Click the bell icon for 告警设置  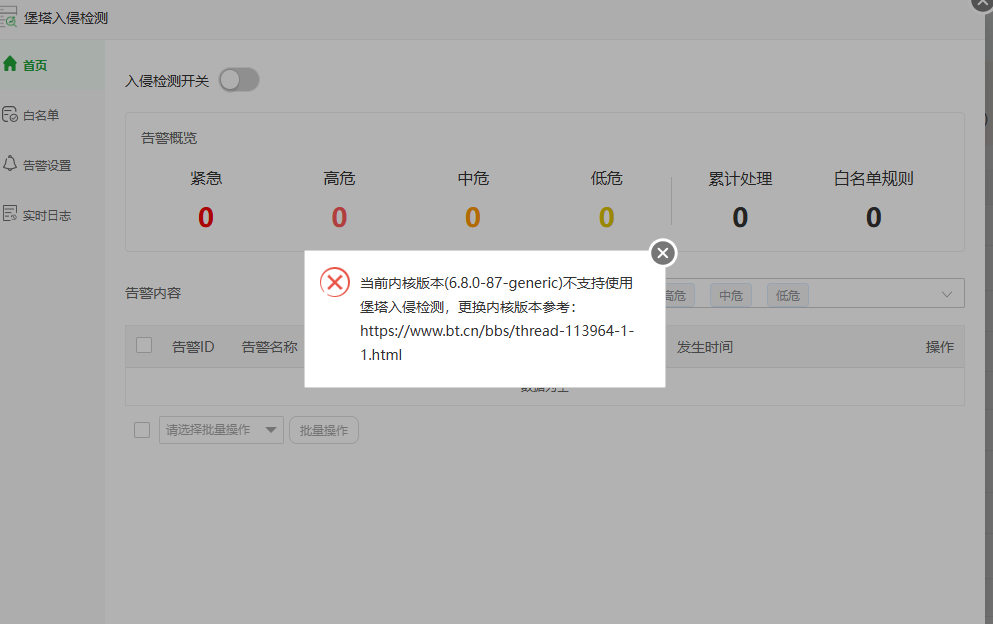[10, 163]
